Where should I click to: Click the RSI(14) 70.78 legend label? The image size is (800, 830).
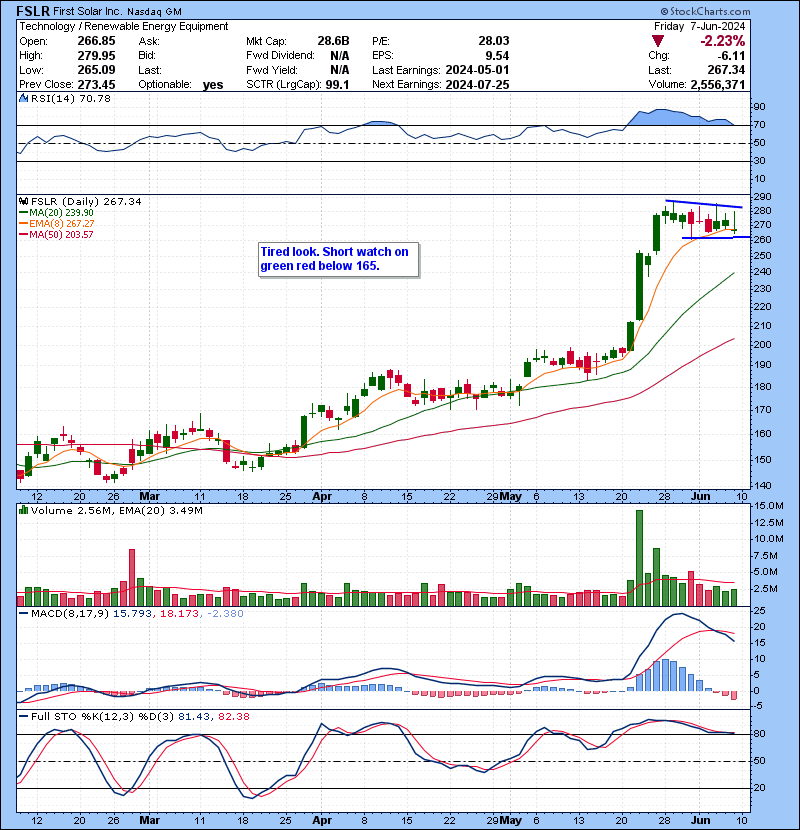coord(70,98)
